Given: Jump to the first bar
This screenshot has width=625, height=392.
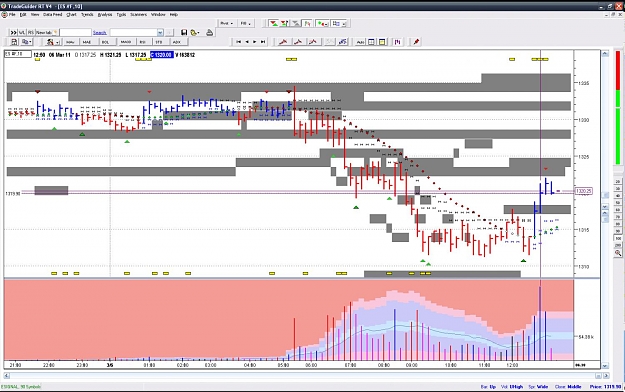Looking at the screenshot, I should [x=238, y=42].
